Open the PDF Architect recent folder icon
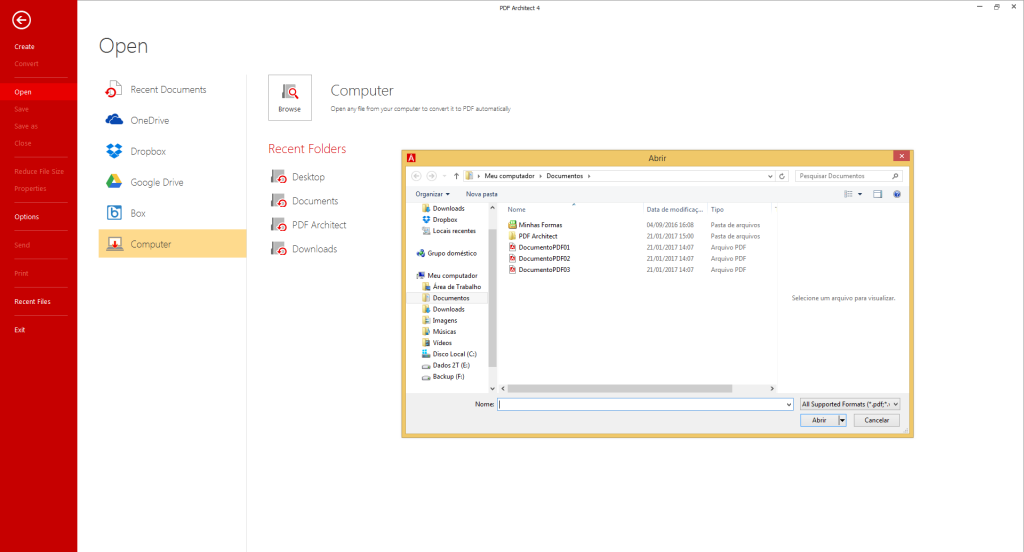This screenshot has width=1024, height=552. 279,225
